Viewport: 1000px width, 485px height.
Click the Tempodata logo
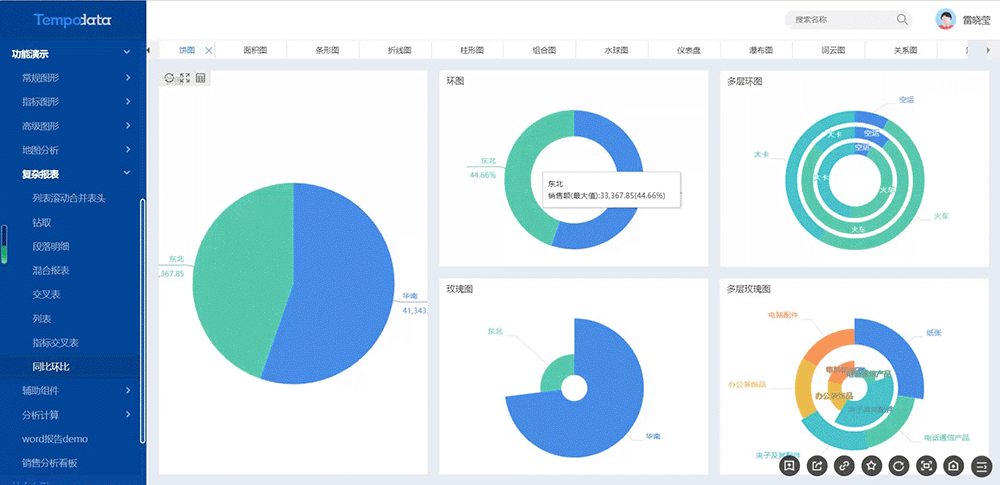(x=73, y=20)
